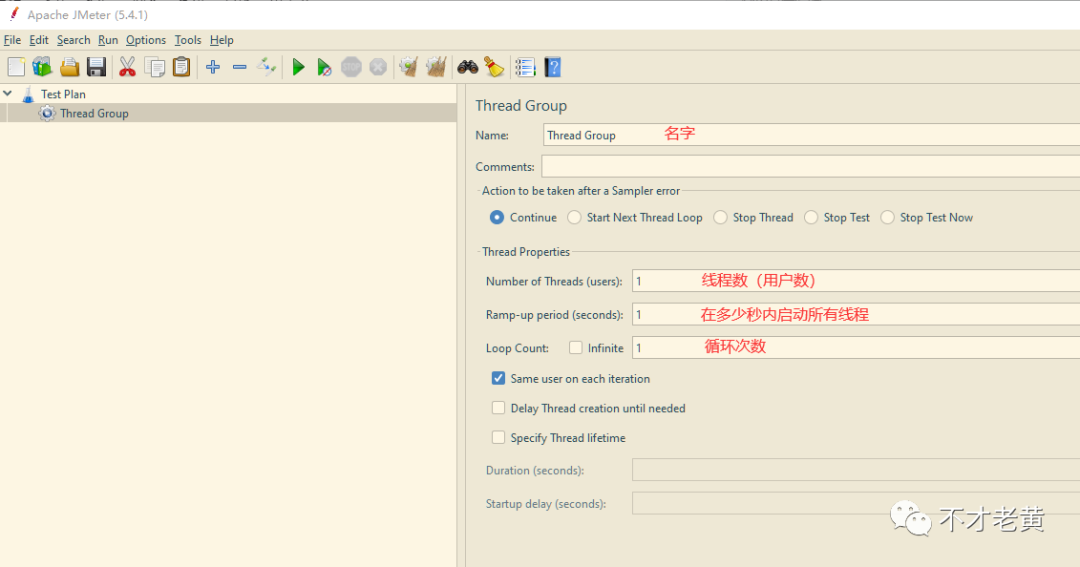Click 'Action to be taken after a Sampler error' label
The height and width of the screenshot is (567, 1080).
tap(581, 191)
